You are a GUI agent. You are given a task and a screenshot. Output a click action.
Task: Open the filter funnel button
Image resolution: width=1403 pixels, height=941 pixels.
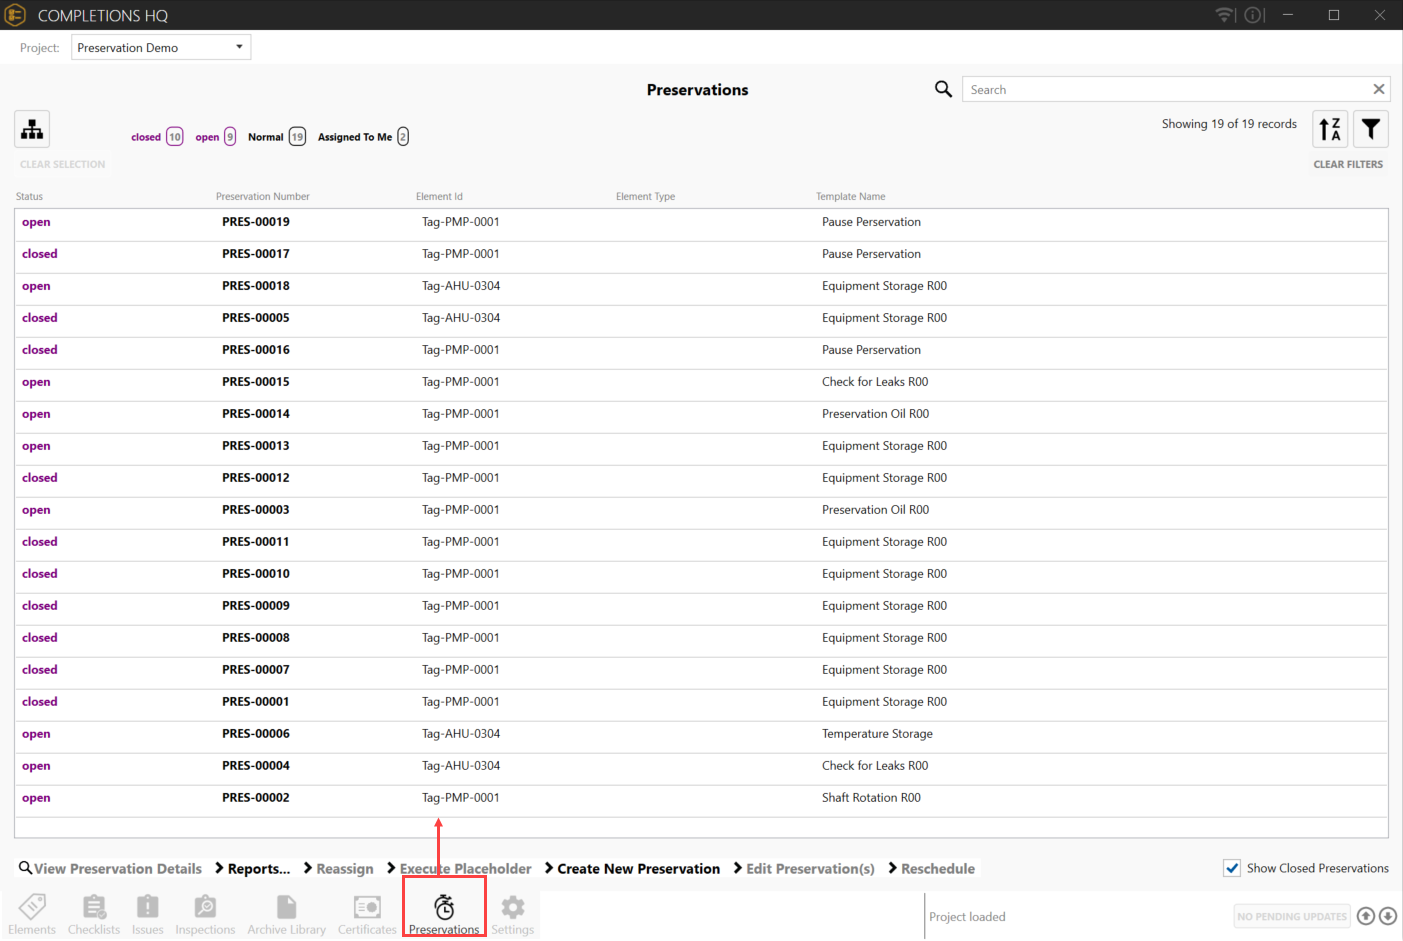point(1371,129)
